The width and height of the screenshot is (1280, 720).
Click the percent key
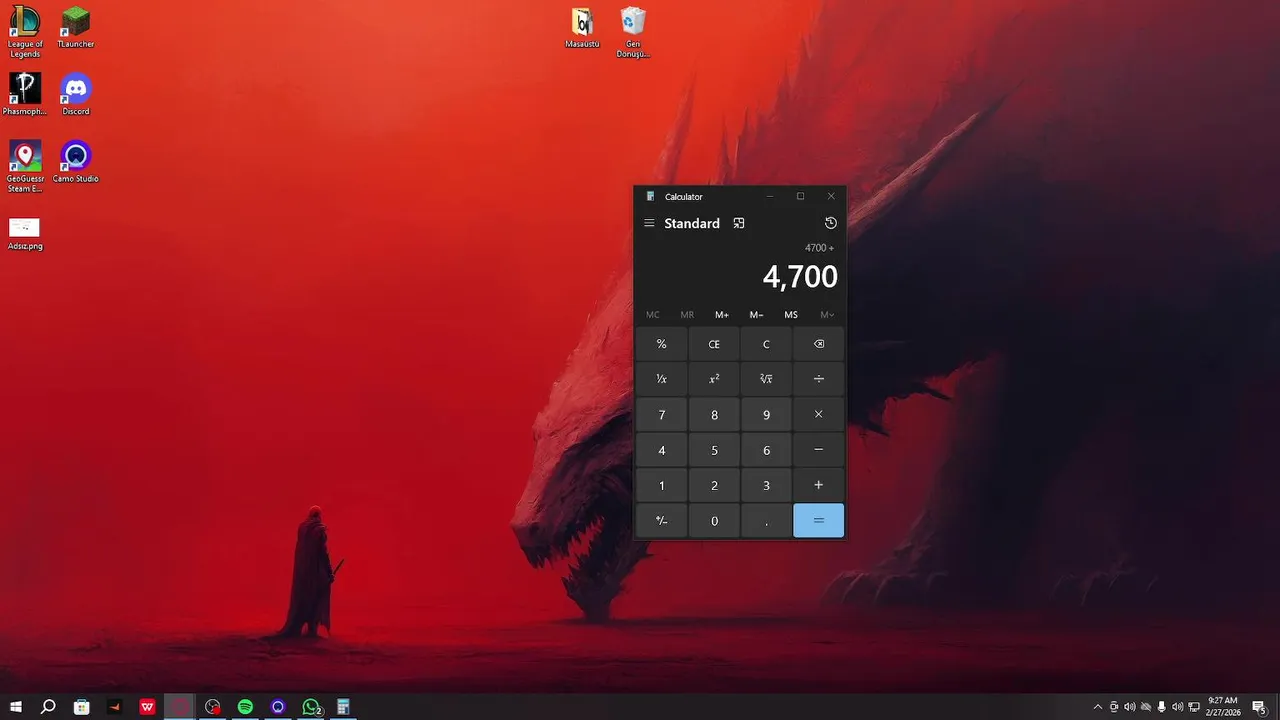[661, 344]
